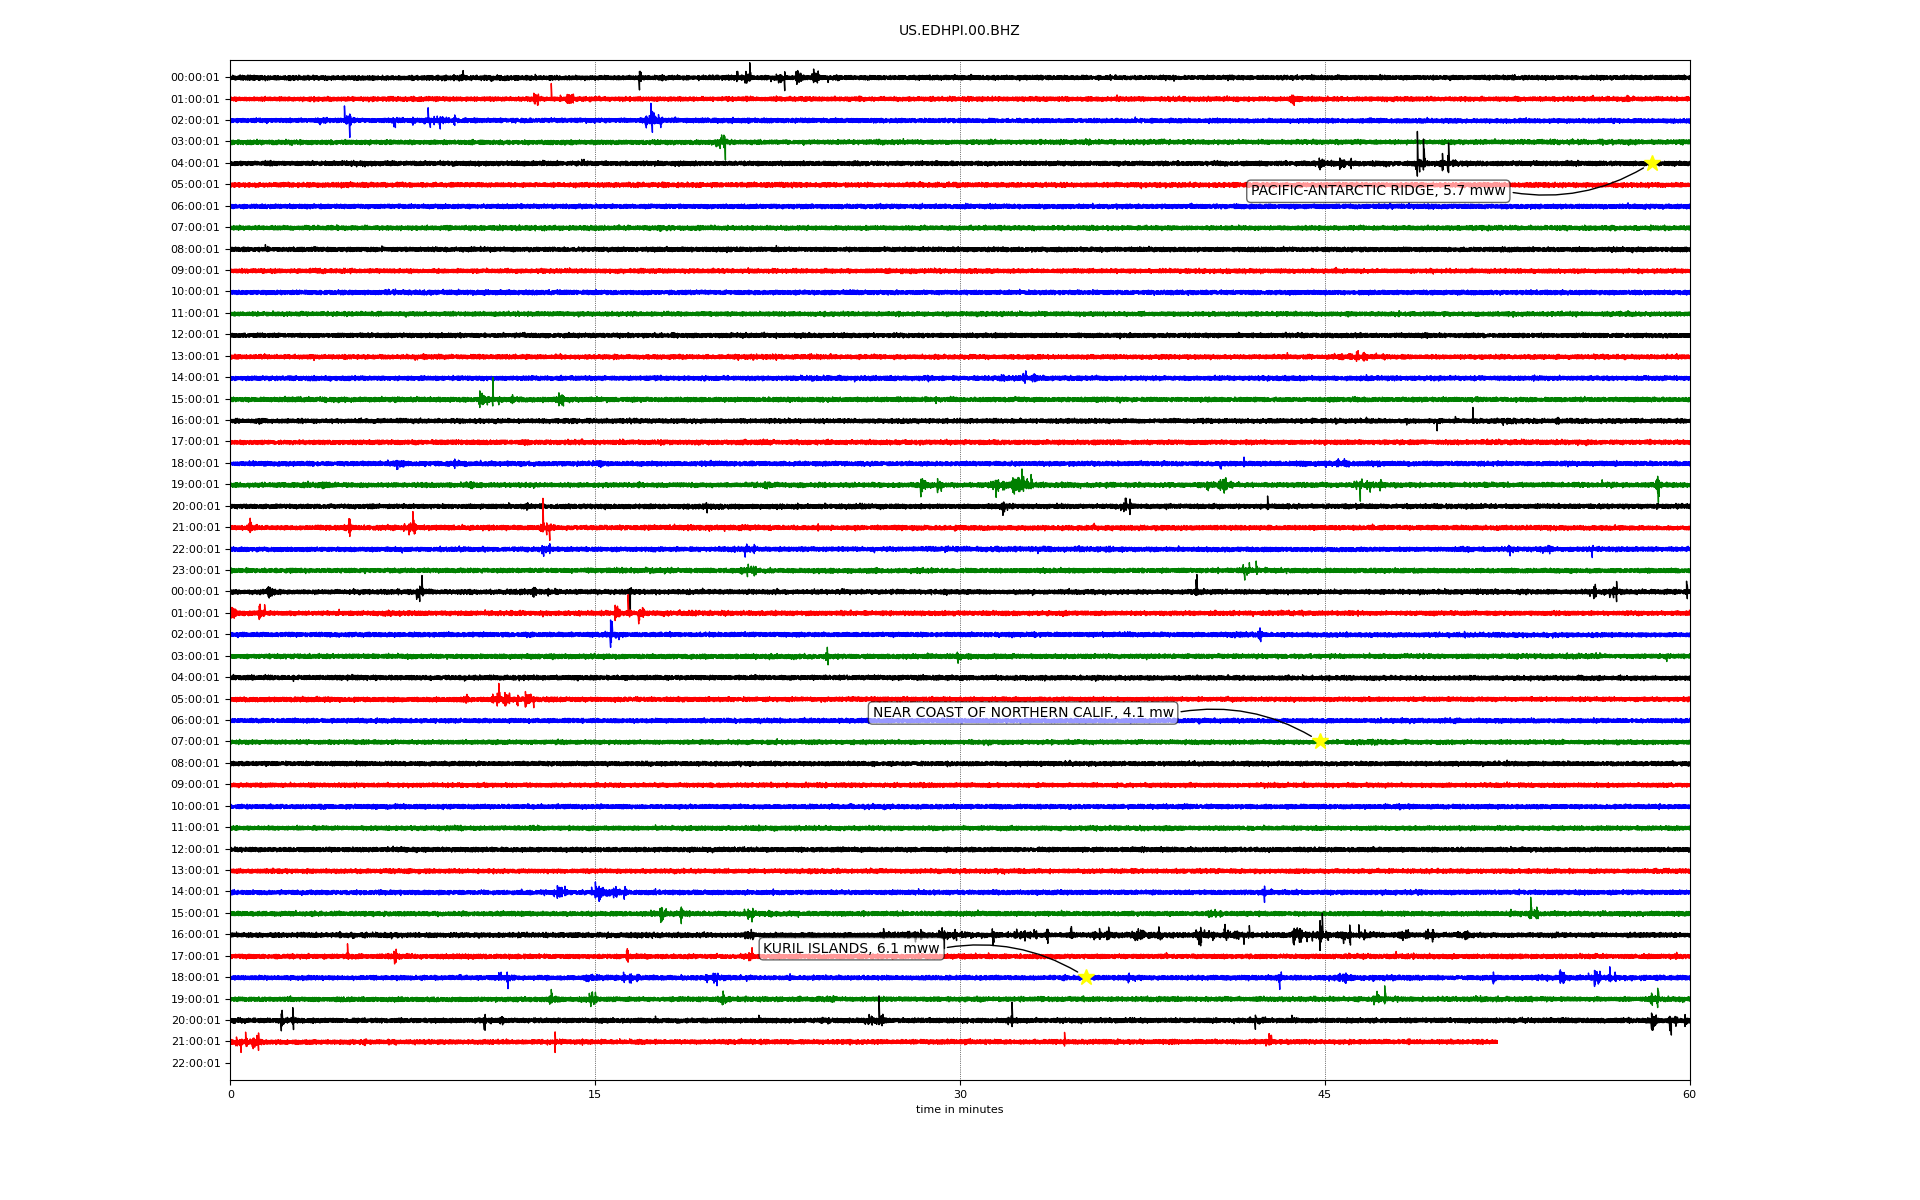Click the 07:00:01 label of the Northern Calif. star trace

coord(195,742)
